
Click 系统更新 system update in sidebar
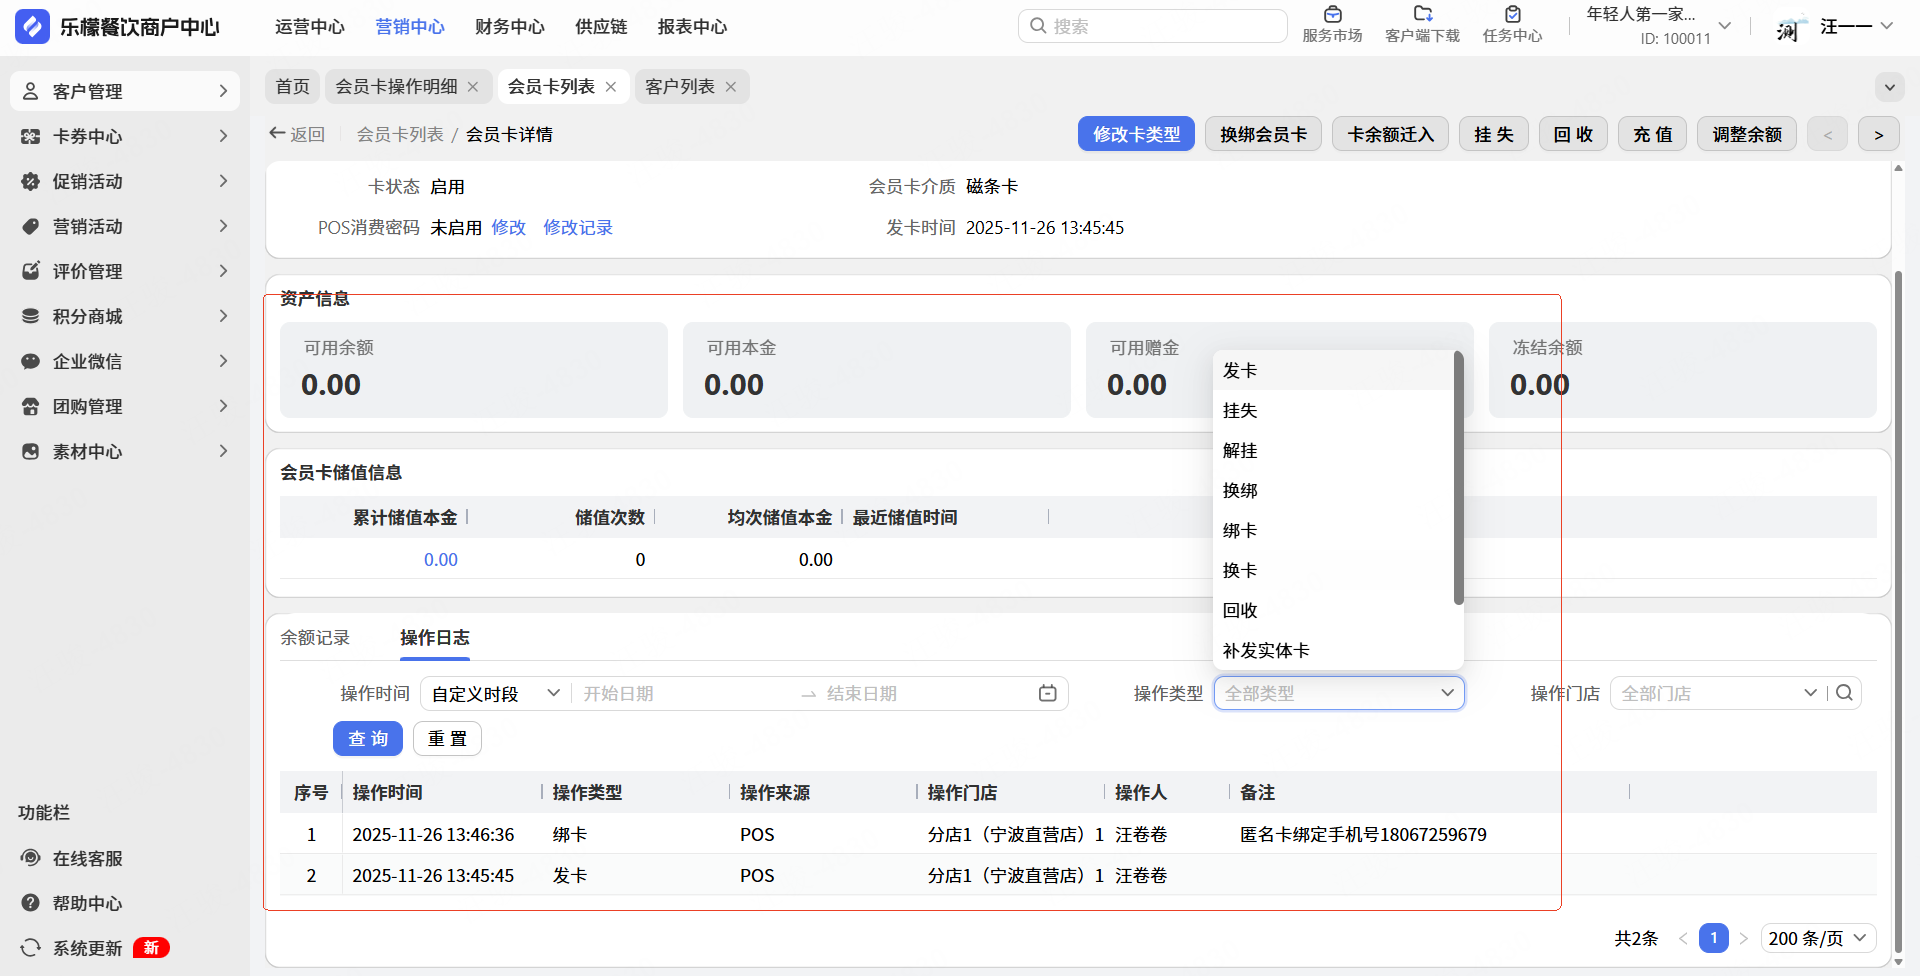coord(87,948)
